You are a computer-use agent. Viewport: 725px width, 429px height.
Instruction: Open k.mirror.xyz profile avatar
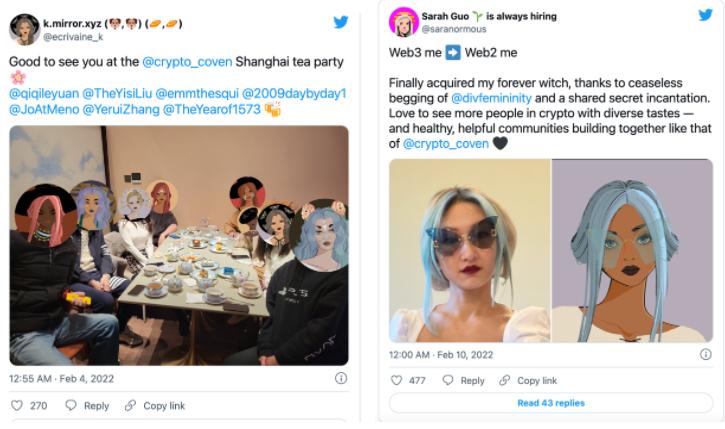tap(24, 29)
